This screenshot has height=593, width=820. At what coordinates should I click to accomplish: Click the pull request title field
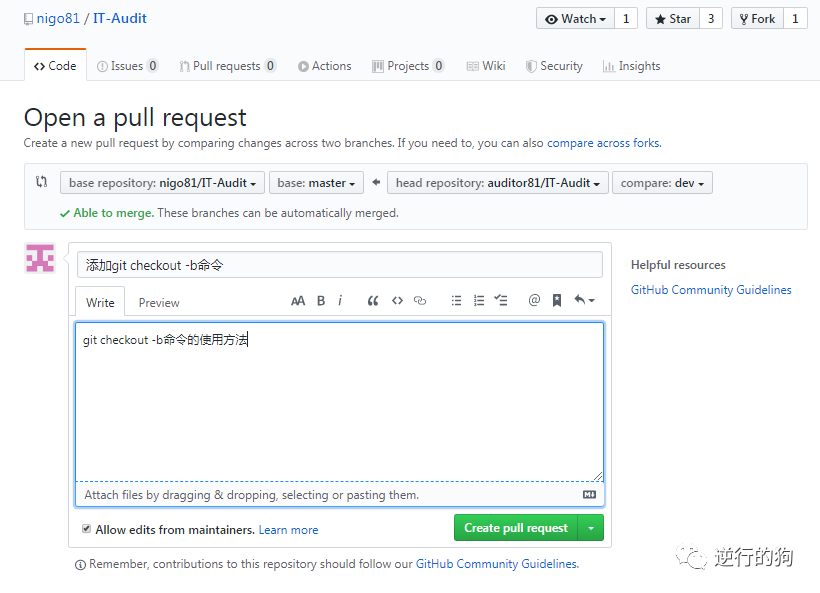(340, 265)
